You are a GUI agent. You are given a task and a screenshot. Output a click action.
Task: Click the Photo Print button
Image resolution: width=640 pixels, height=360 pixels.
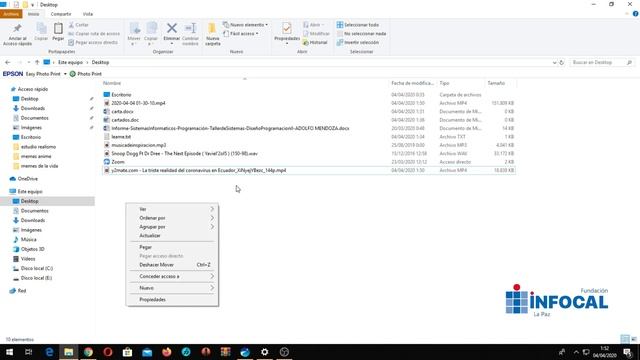pyautogui.click(x=86, y=74)
